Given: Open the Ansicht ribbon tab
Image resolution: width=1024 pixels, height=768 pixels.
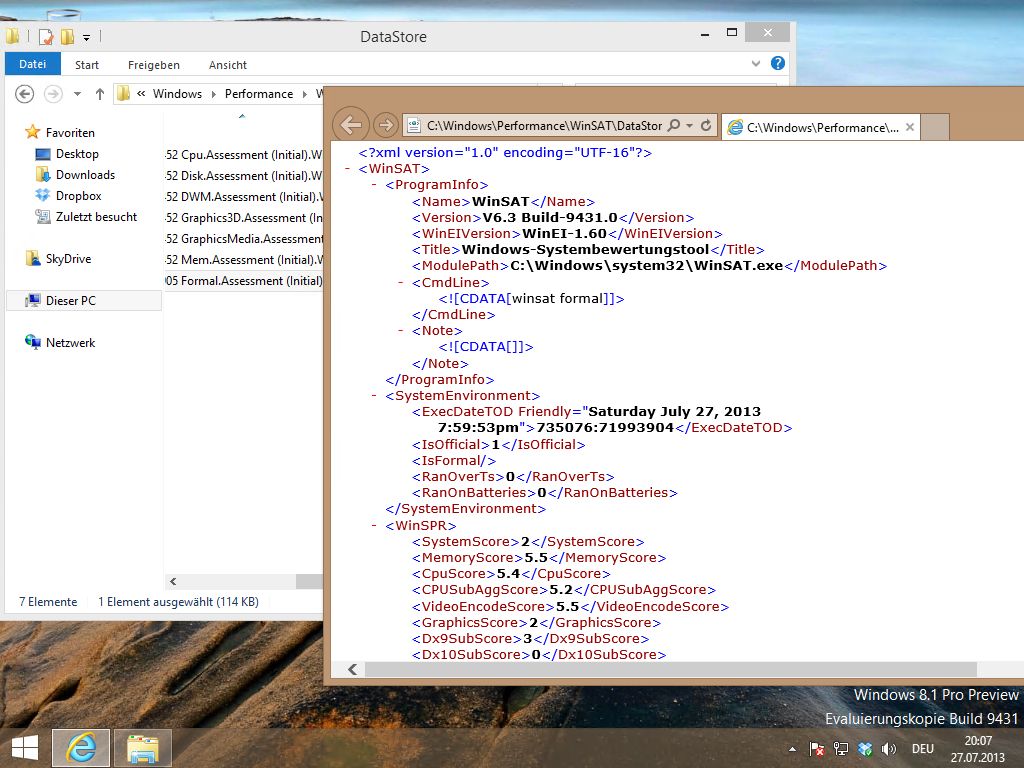Looking at the screenshot, I should point(227,65).
